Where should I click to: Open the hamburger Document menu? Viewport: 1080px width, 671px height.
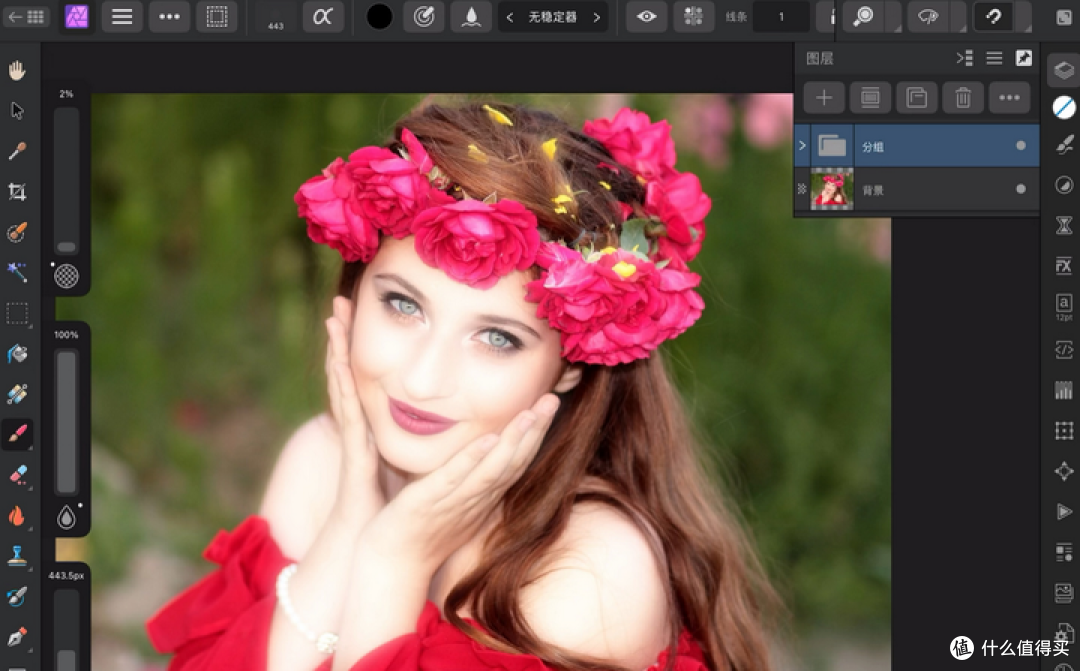122,17
